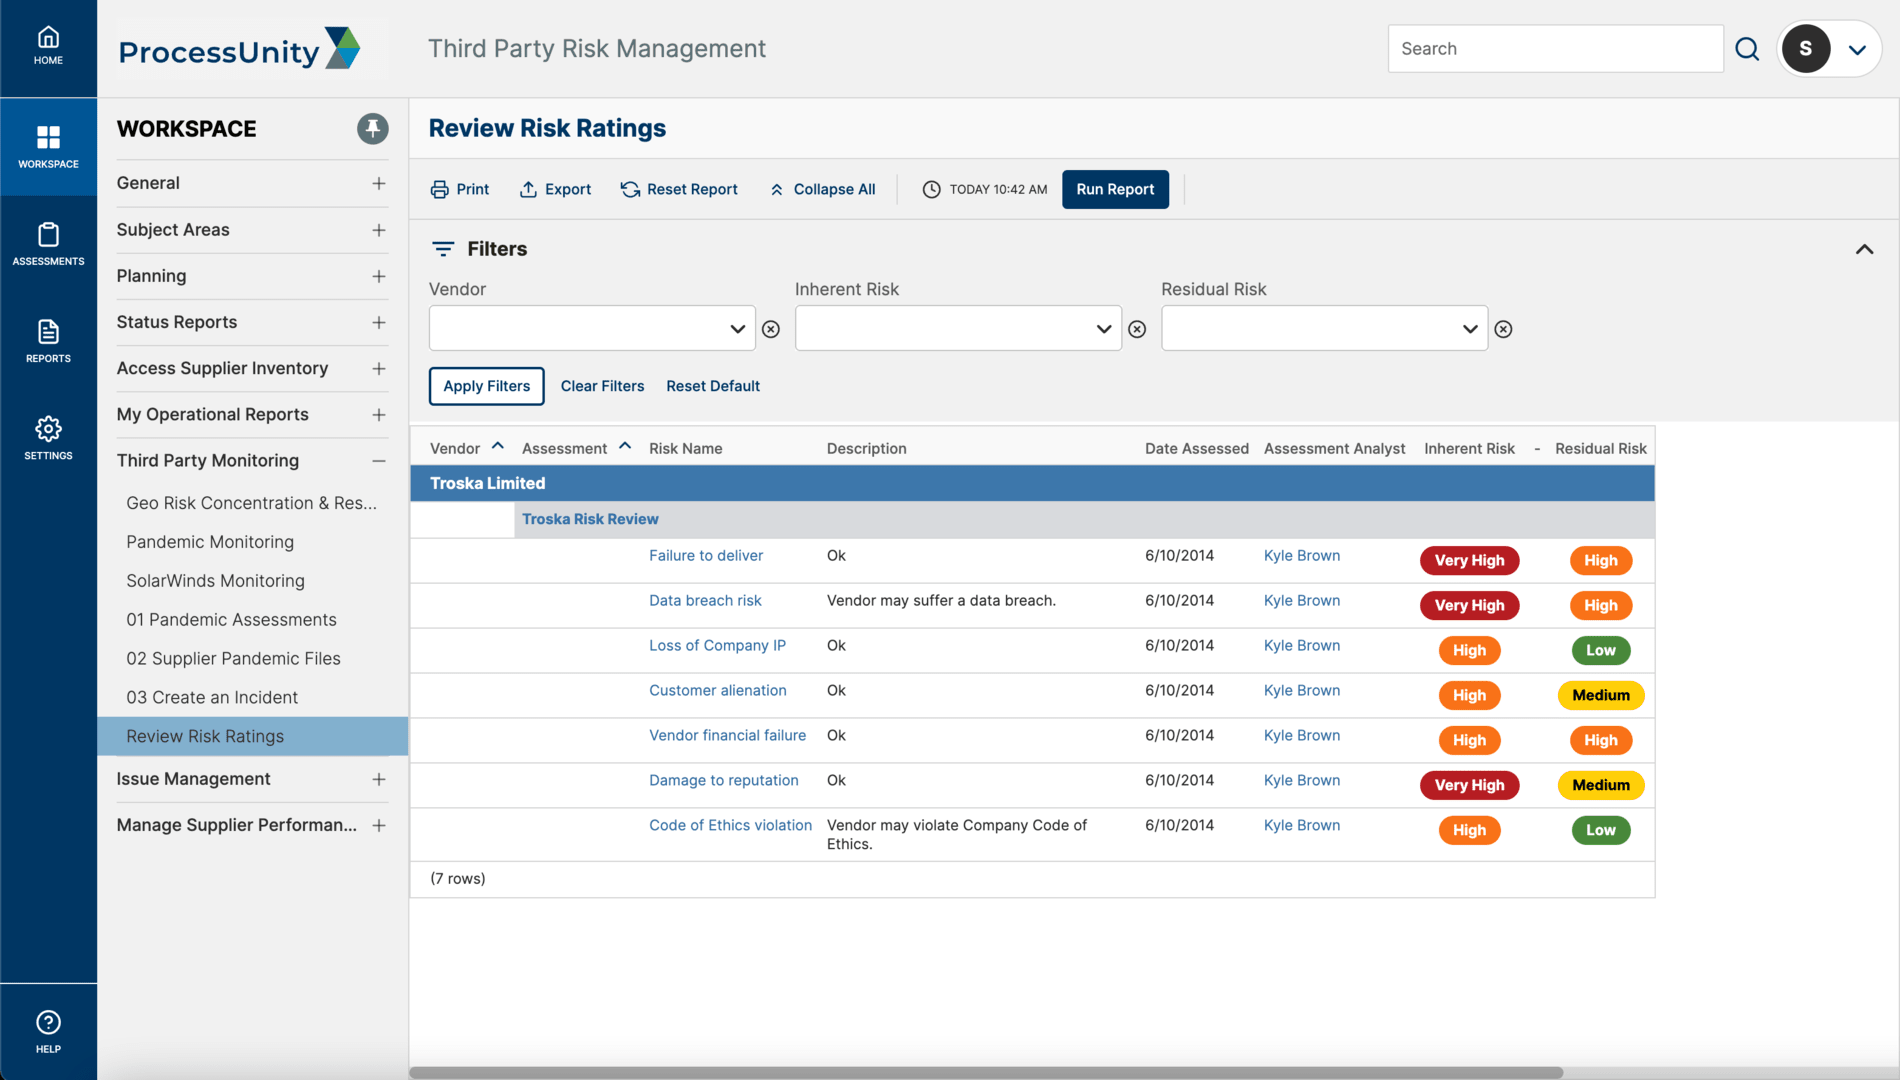This screenshot has width=1900, height=1080.
Task: Open Geo Risk Concentration report
Action: (252, 503)
